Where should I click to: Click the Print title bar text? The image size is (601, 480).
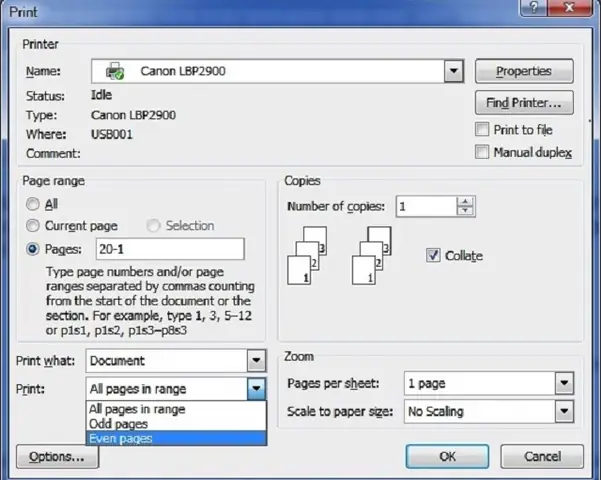(x=23, y=12)
